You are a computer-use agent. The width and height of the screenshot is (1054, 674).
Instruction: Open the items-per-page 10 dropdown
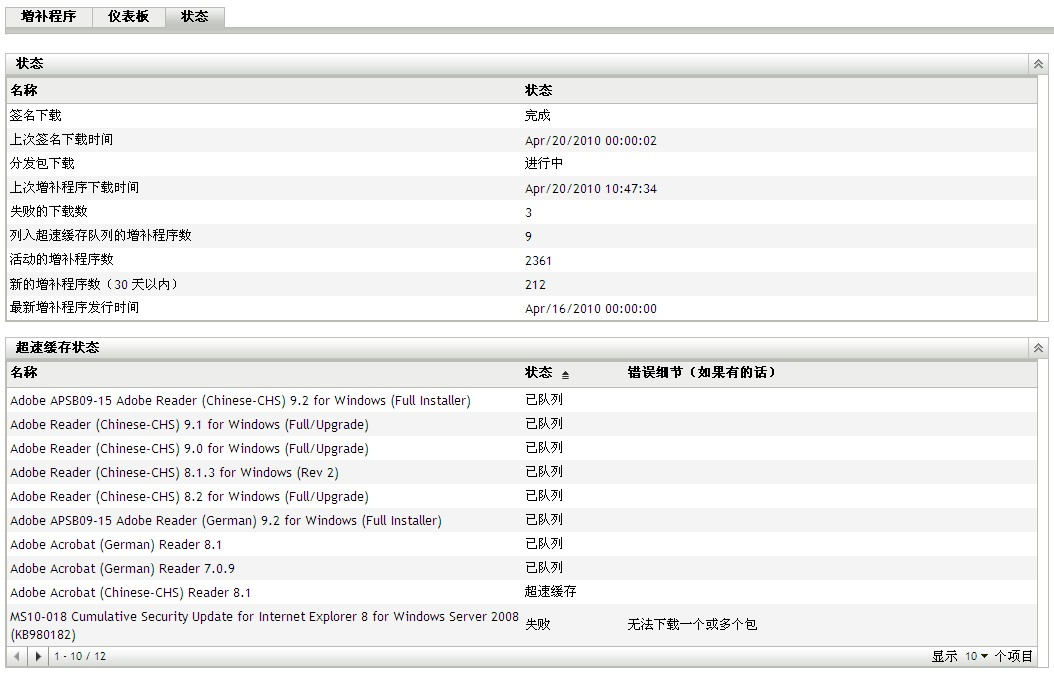pyautogui.click(x=977, y=657)
